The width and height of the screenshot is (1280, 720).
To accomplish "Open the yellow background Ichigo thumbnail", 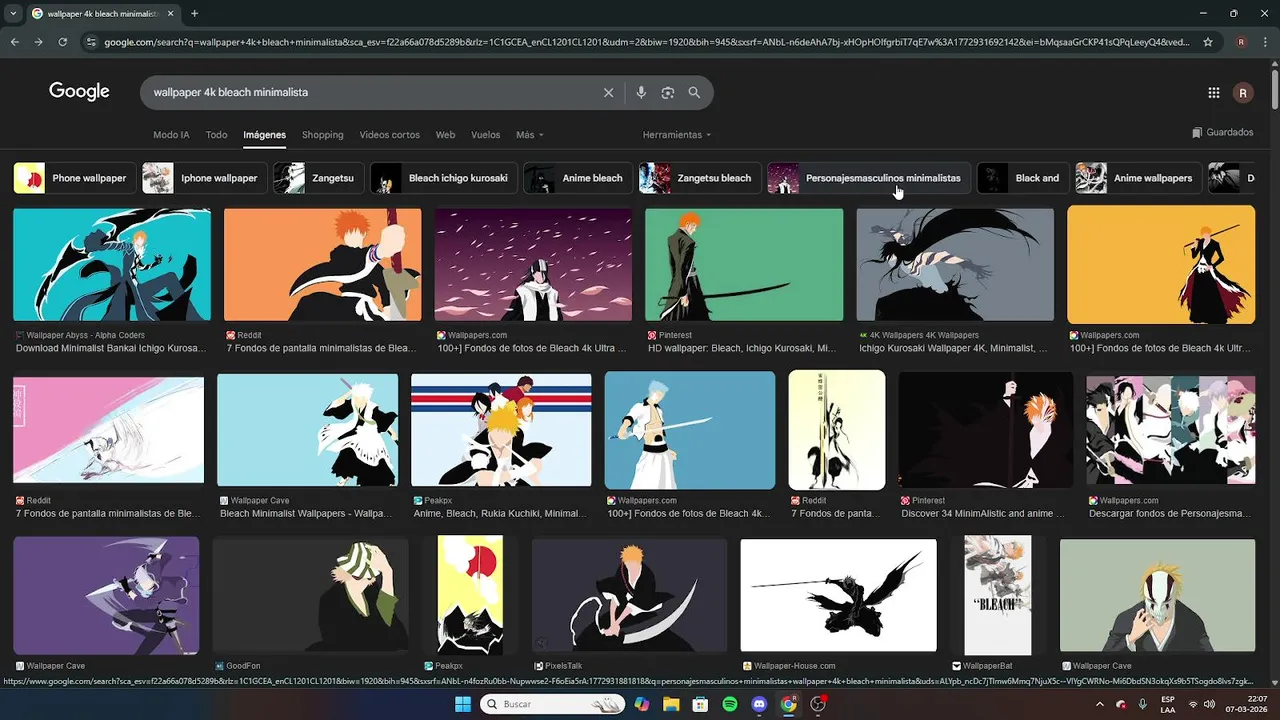I will coord(1161,265).
